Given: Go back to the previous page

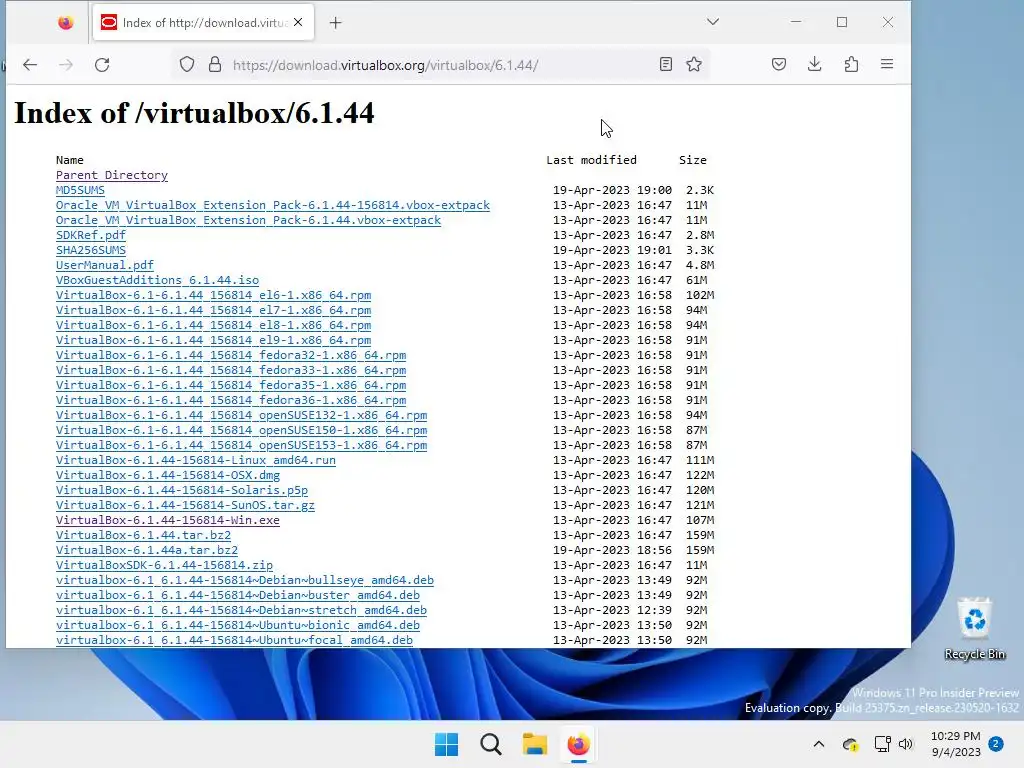Looking at the screenshot, I should click(30, 65).
